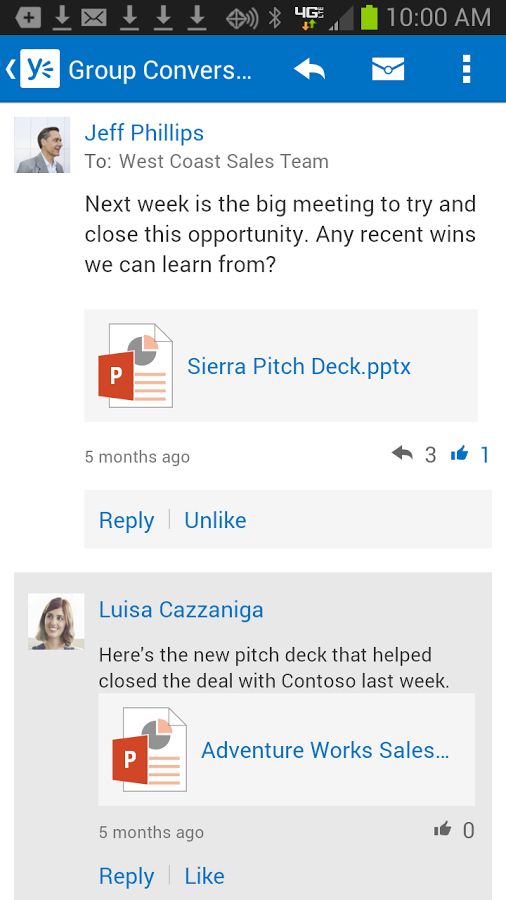Reply to Jeff Phillips' post
The height and width of the screenshot is (900, 506).
pyautogui.click(x=126, y=520)
